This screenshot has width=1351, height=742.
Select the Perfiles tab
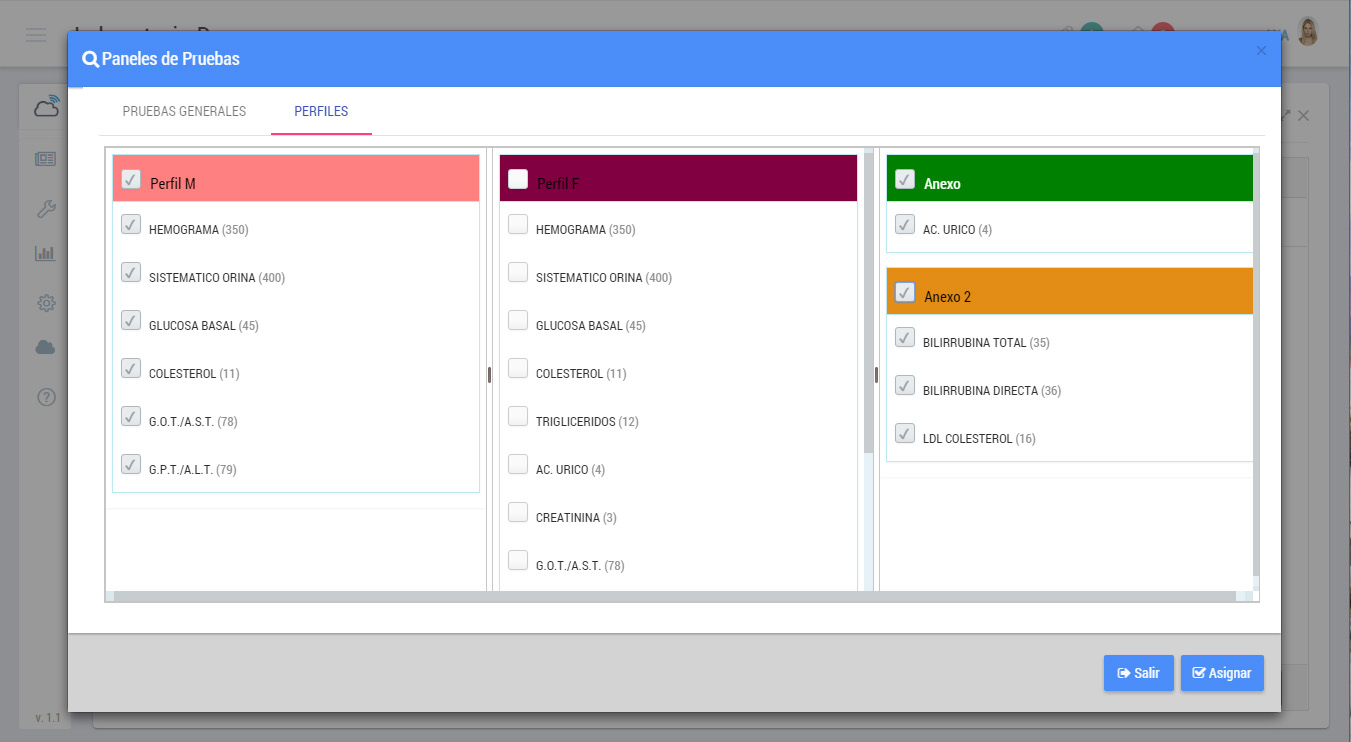(x=321, y=111)
